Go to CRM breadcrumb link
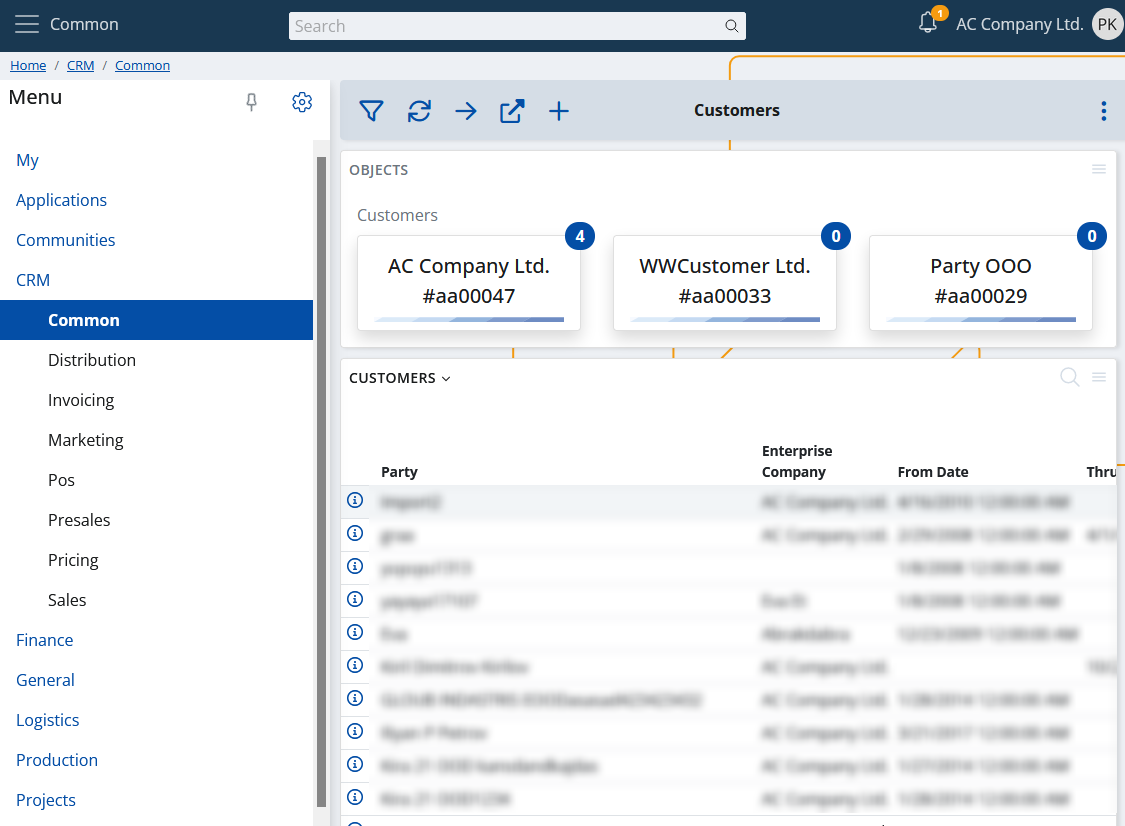The width and height of the screenshot is (1125, 826). (x=80, y=65)
